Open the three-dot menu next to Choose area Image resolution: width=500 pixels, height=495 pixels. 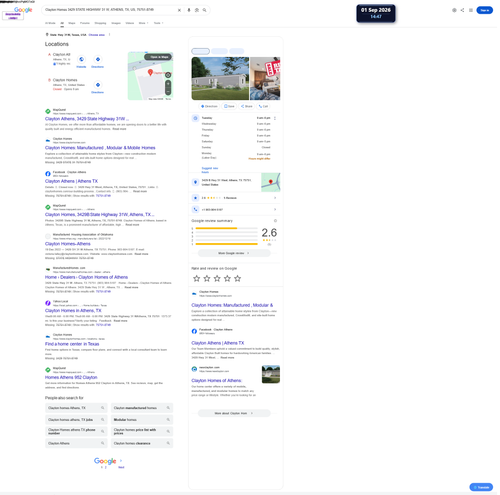click(109, 35)
